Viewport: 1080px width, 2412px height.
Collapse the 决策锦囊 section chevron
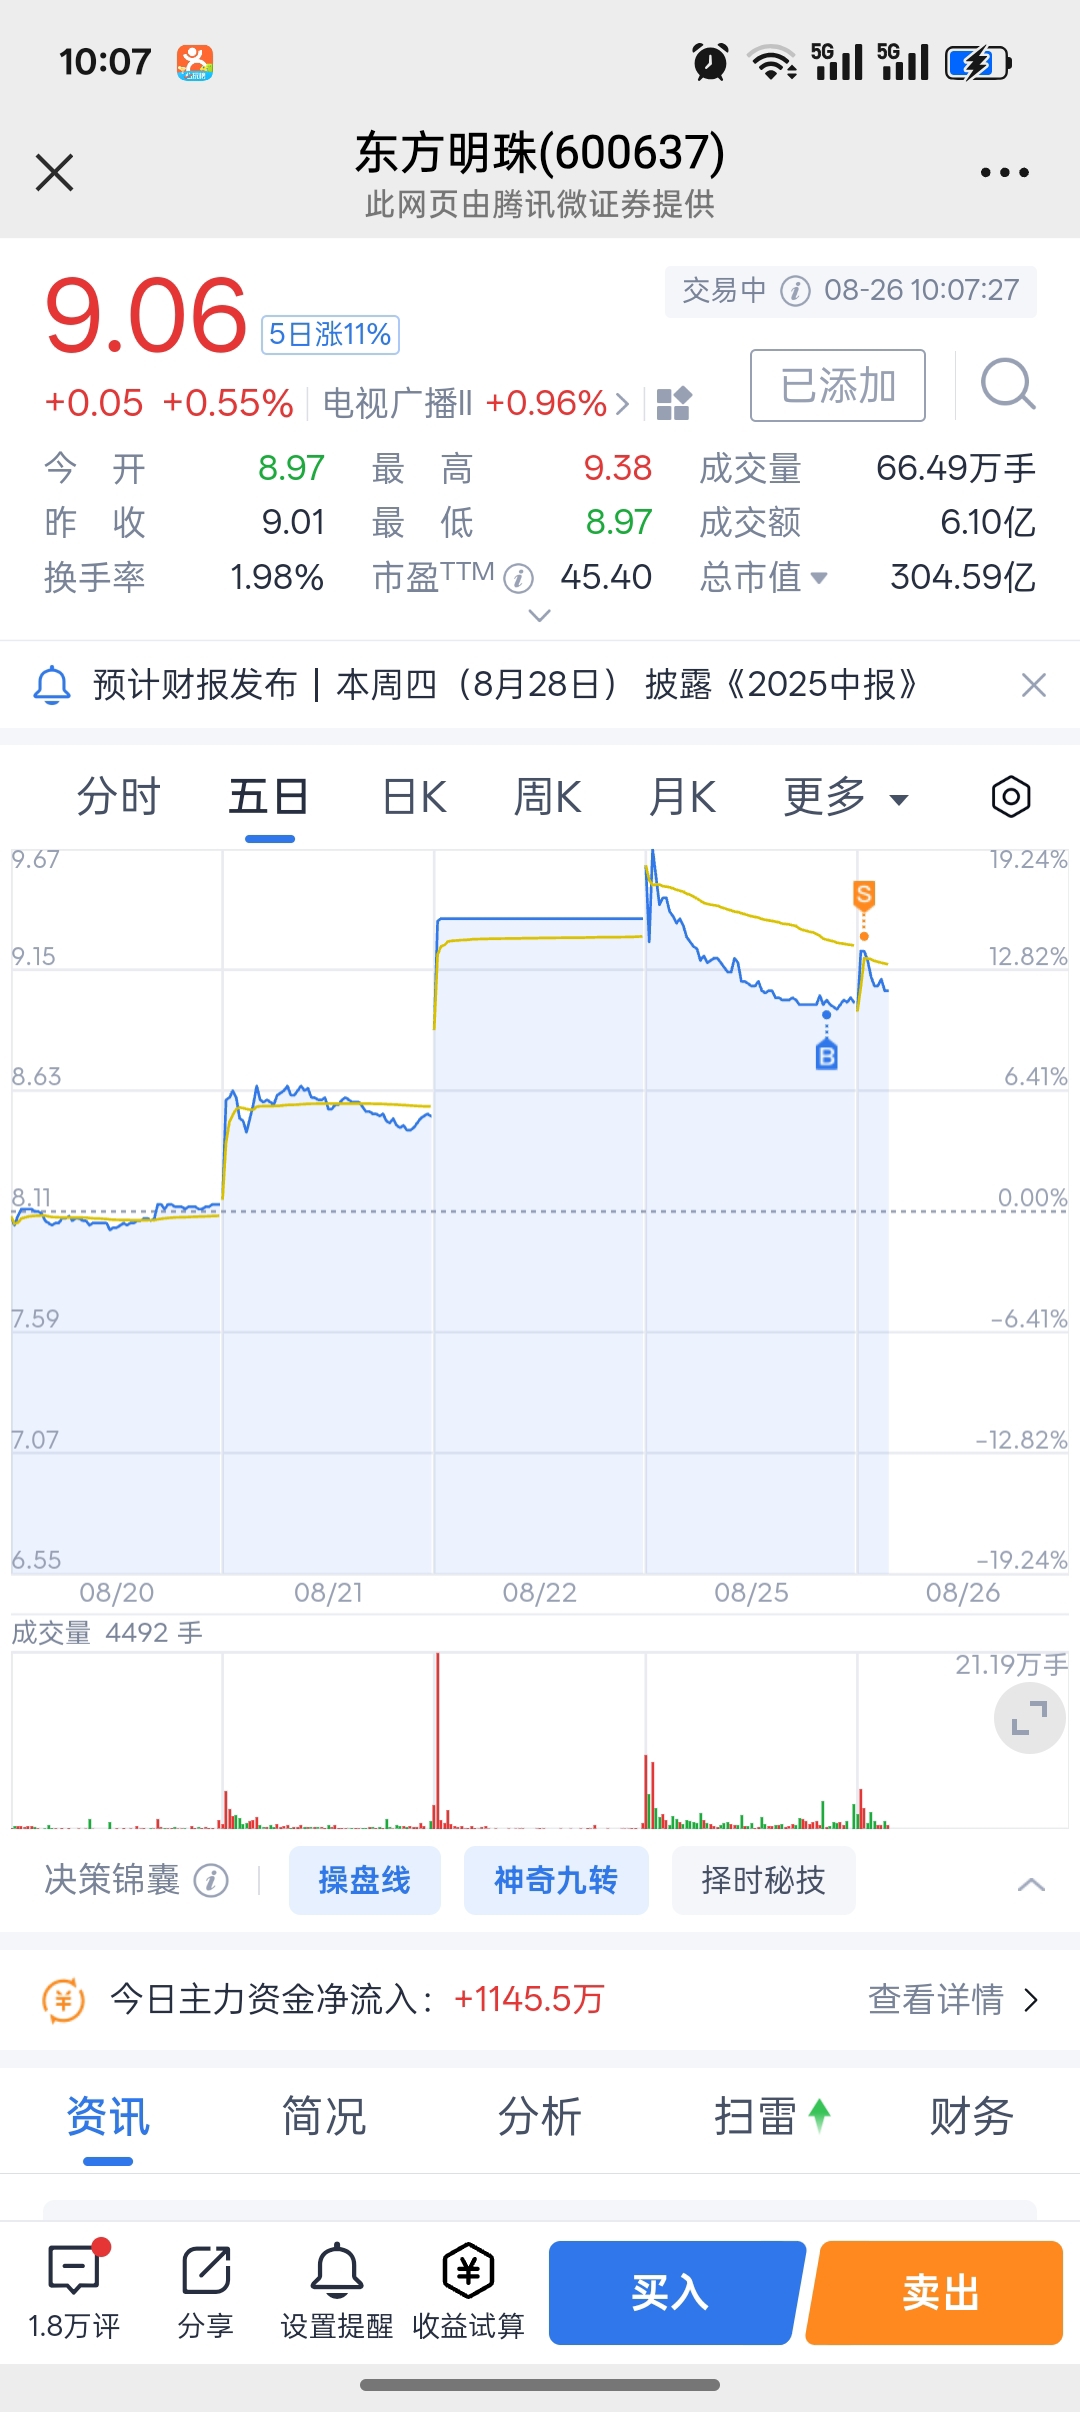[1031, 1884]
